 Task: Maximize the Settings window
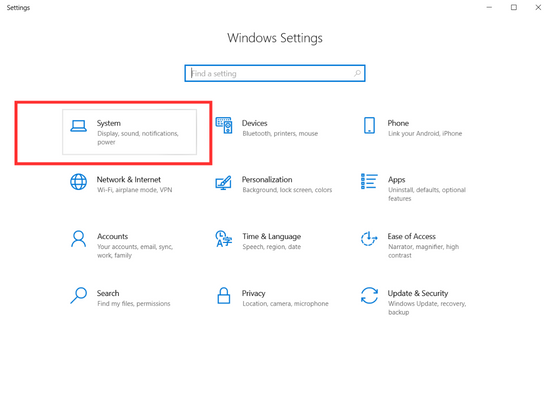tap(514, 7)
